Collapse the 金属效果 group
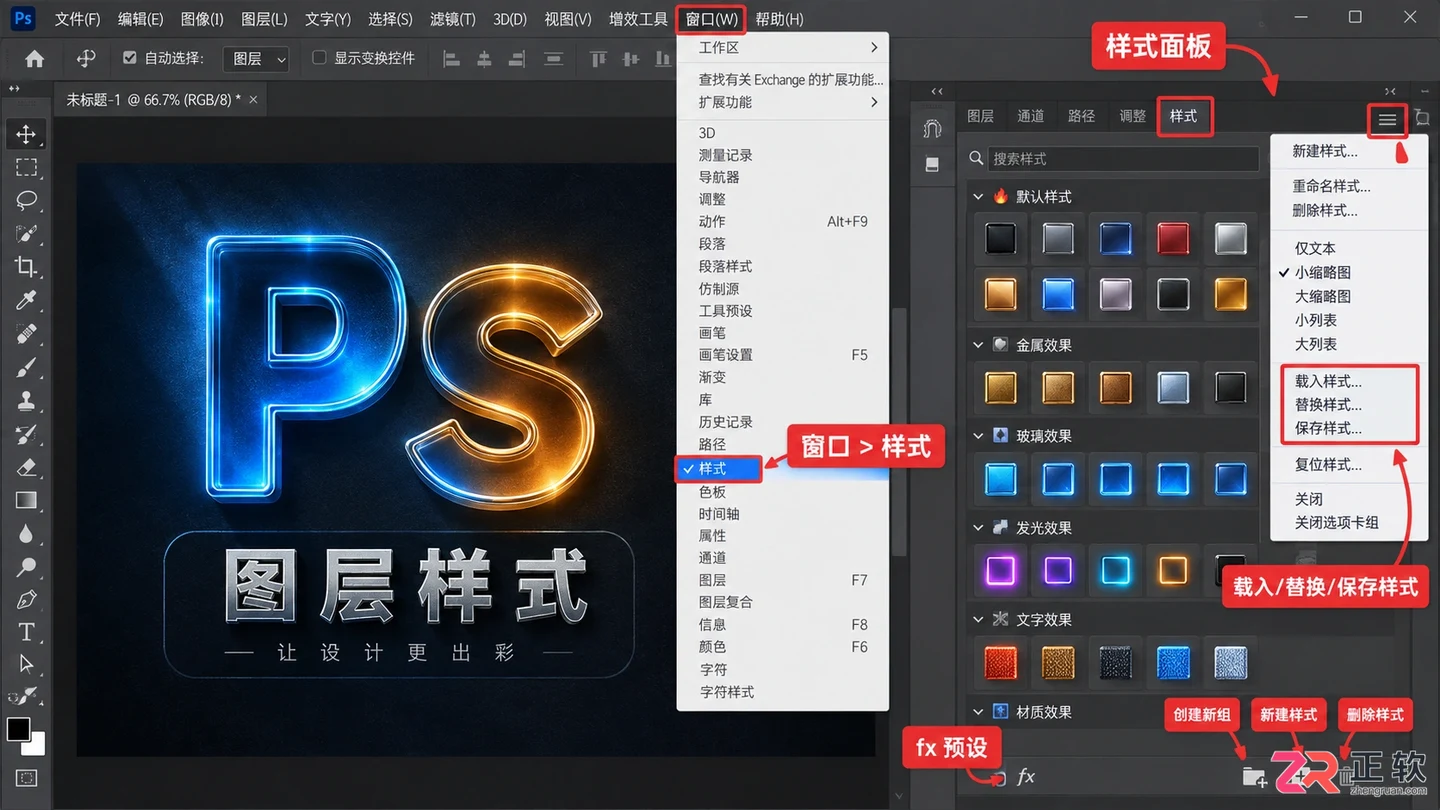Viewport: 1440px width, 810px height. [978, 345]
